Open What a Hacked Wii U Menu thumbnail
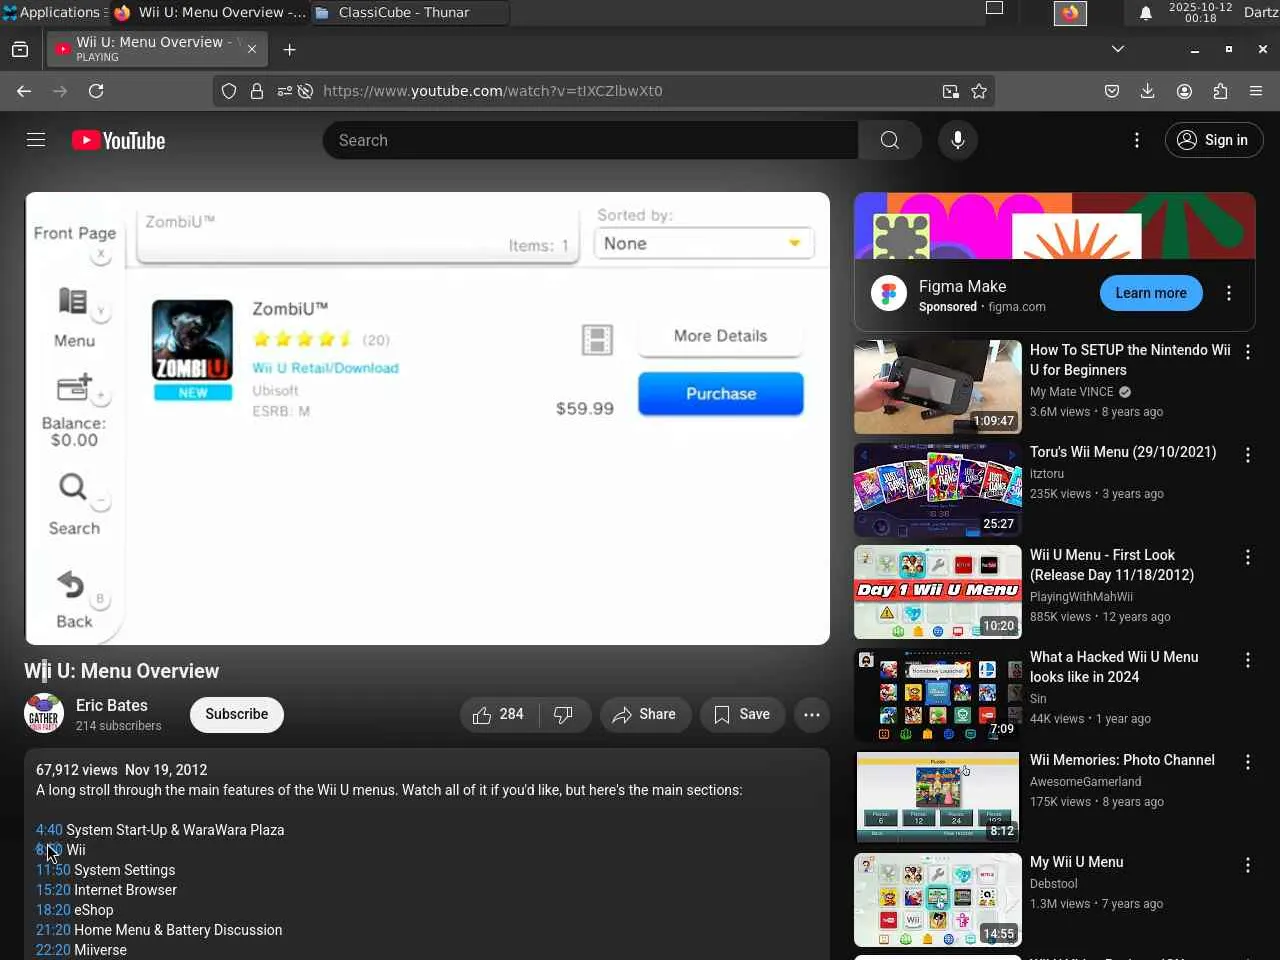The image size is (1280, 960). (x=938, y=695)
